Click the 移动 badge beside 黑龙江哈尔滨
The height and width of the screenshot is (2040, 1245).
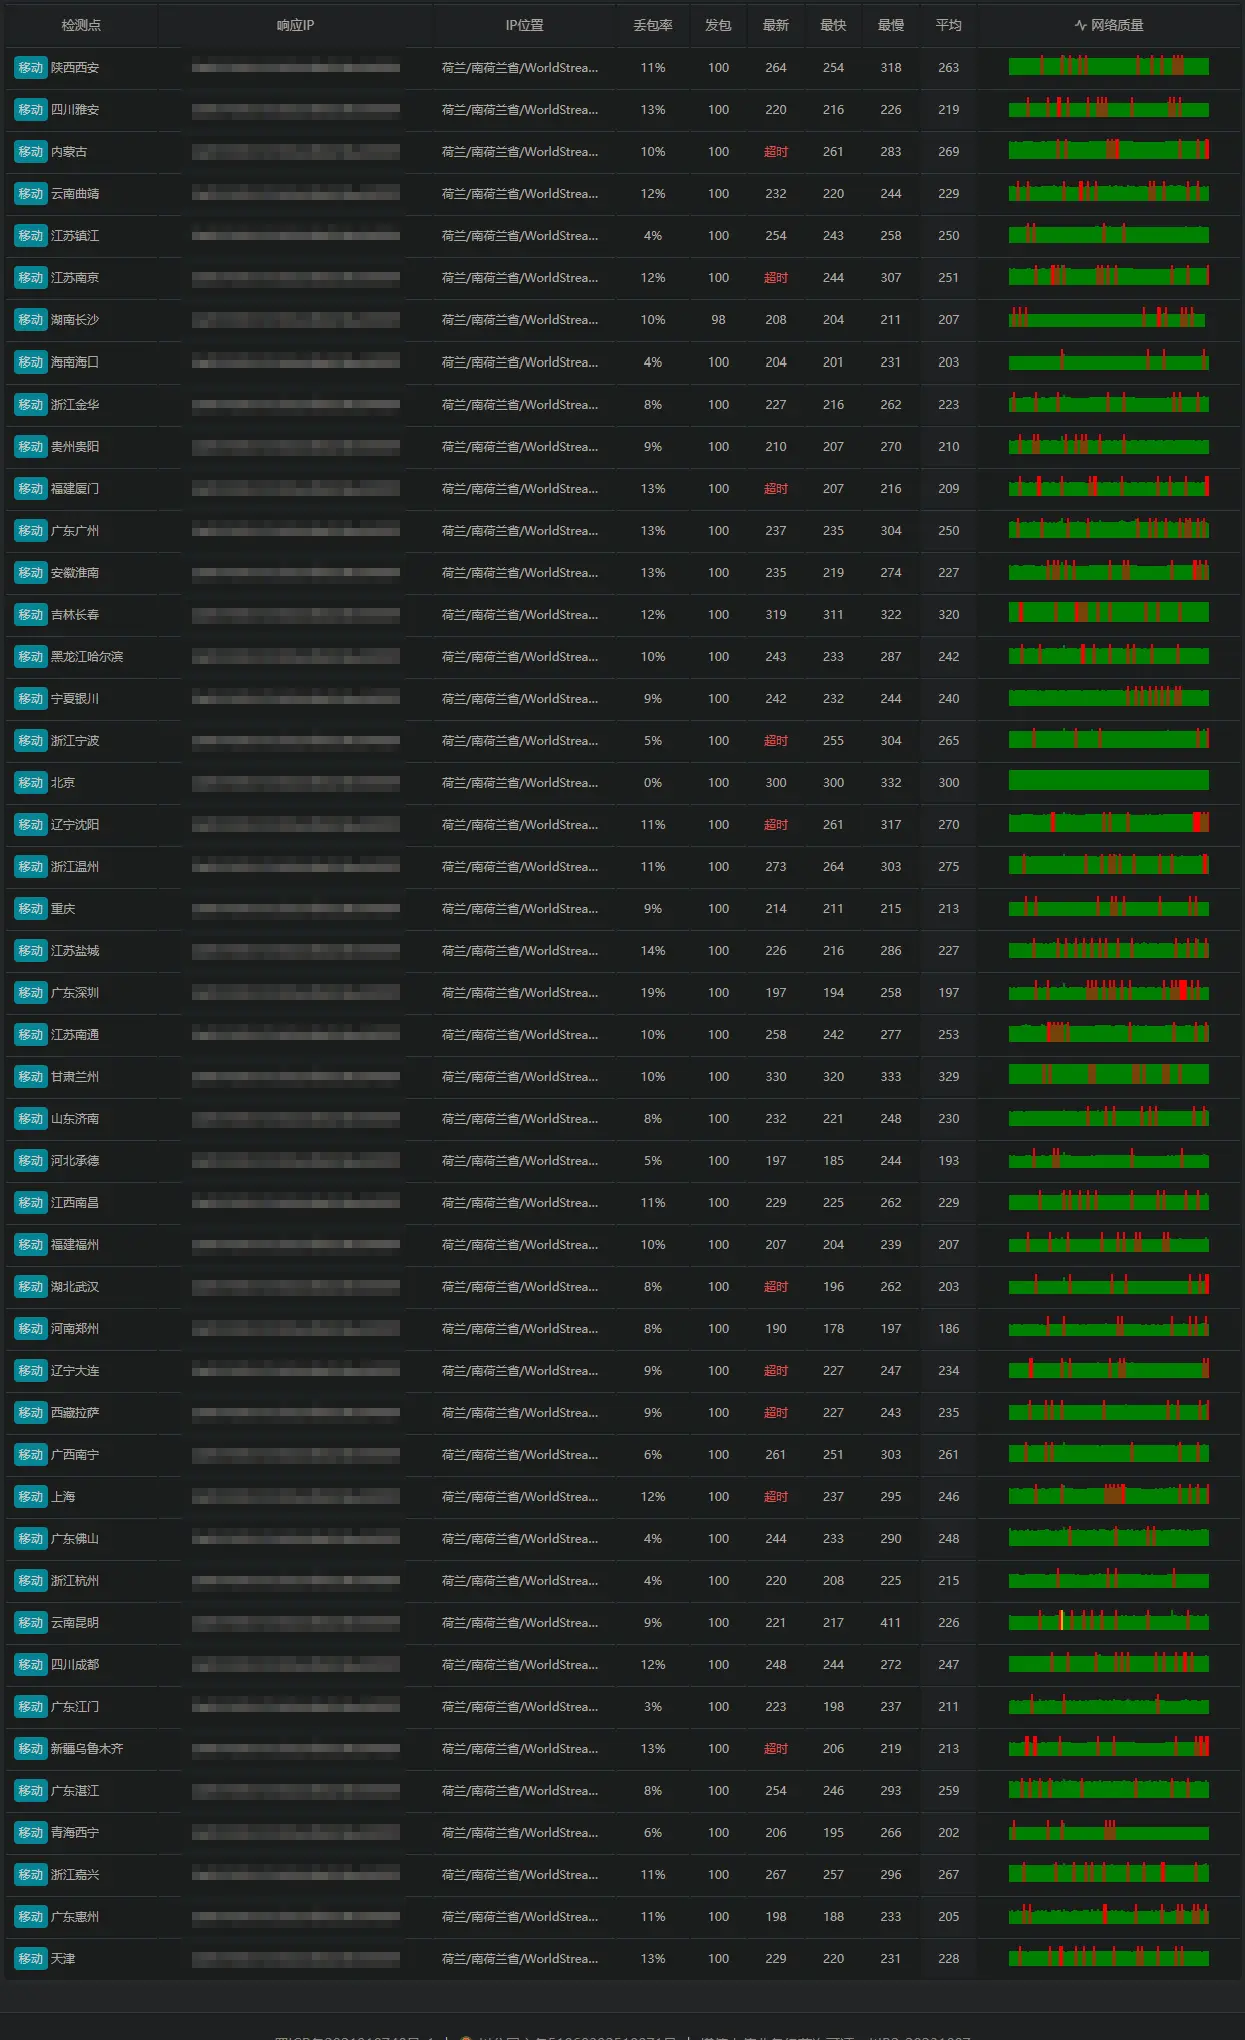pos(30,657)
